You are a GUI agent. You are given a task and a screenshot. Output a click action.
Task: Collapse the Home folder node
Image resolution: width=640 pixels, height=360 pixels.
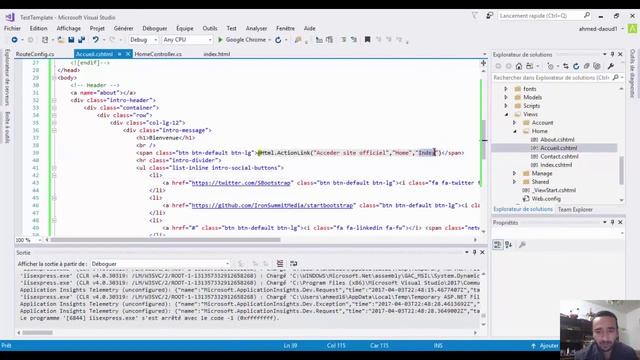point(515,131)
